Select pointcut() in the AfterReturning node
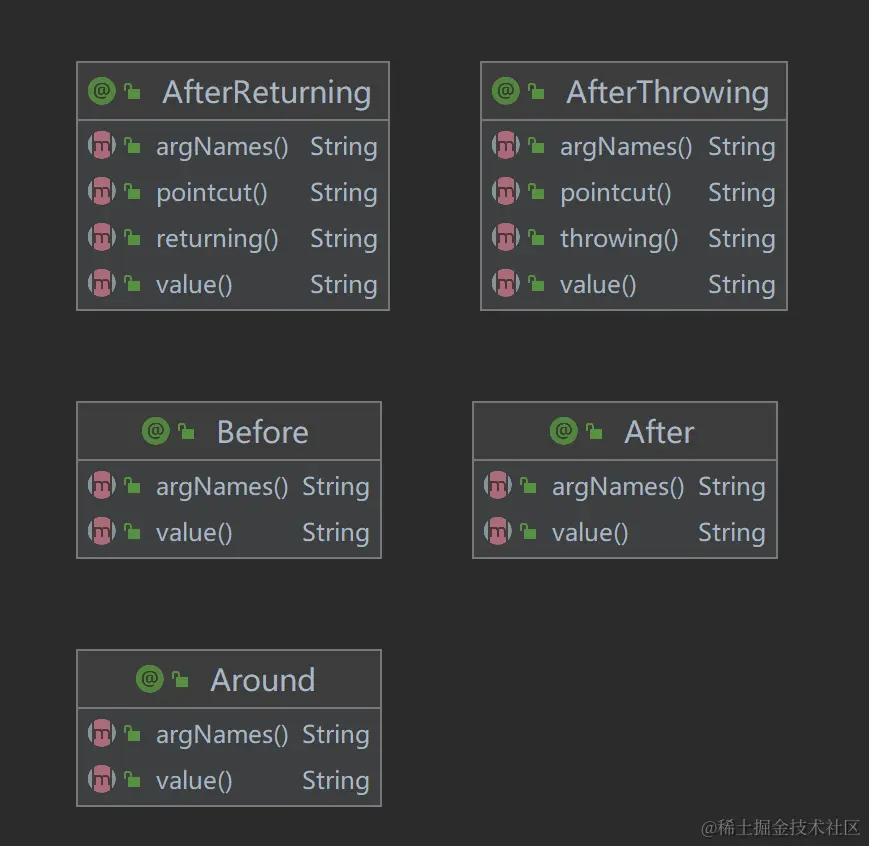Screen dimensions: 869x846 coord(211,193)
